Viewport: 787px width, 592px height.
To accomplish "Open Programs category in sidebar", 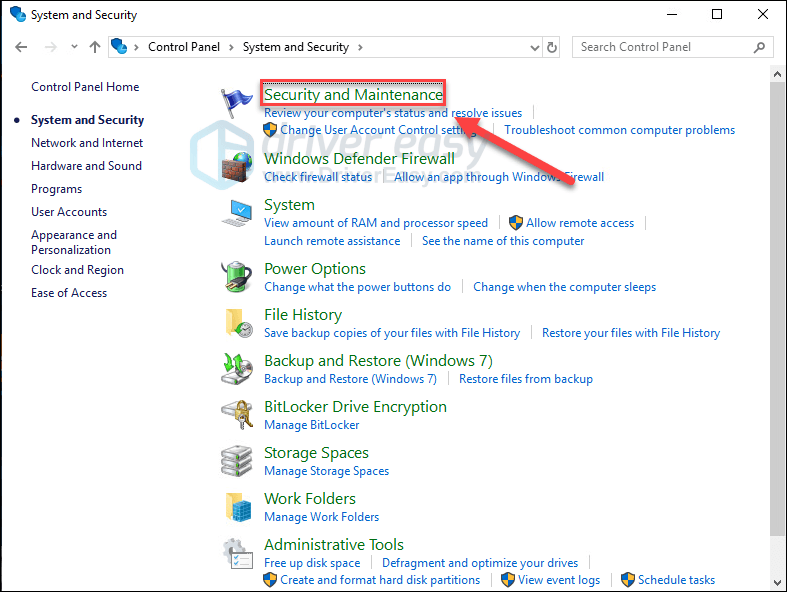I will (57, 189).
